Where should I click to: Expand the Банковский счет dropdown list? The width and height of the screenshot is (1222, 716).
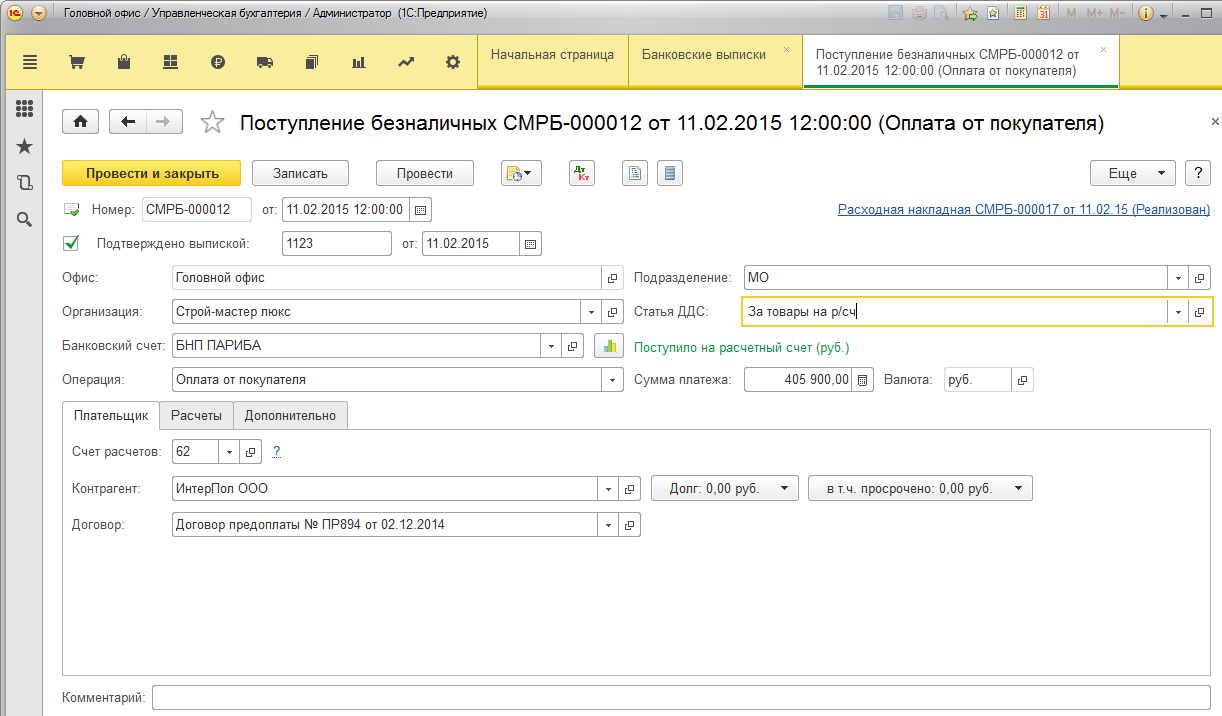551,346
